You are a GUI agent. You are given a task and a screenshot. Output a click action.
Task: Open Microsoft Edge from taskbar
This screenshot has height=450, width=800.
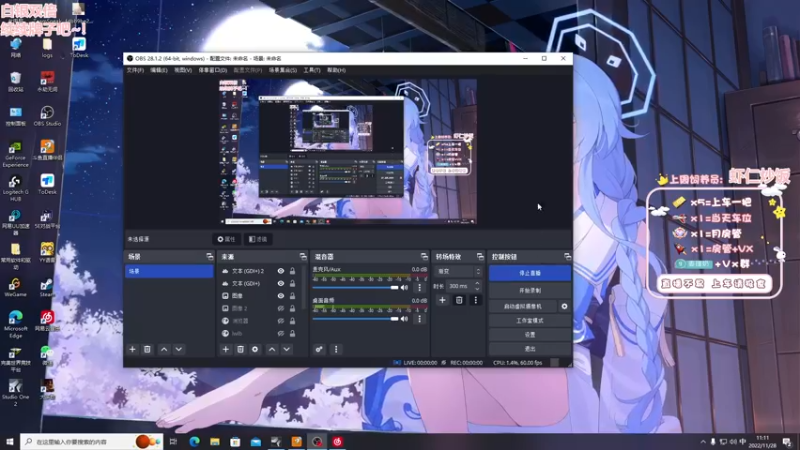tap(194, 442)
